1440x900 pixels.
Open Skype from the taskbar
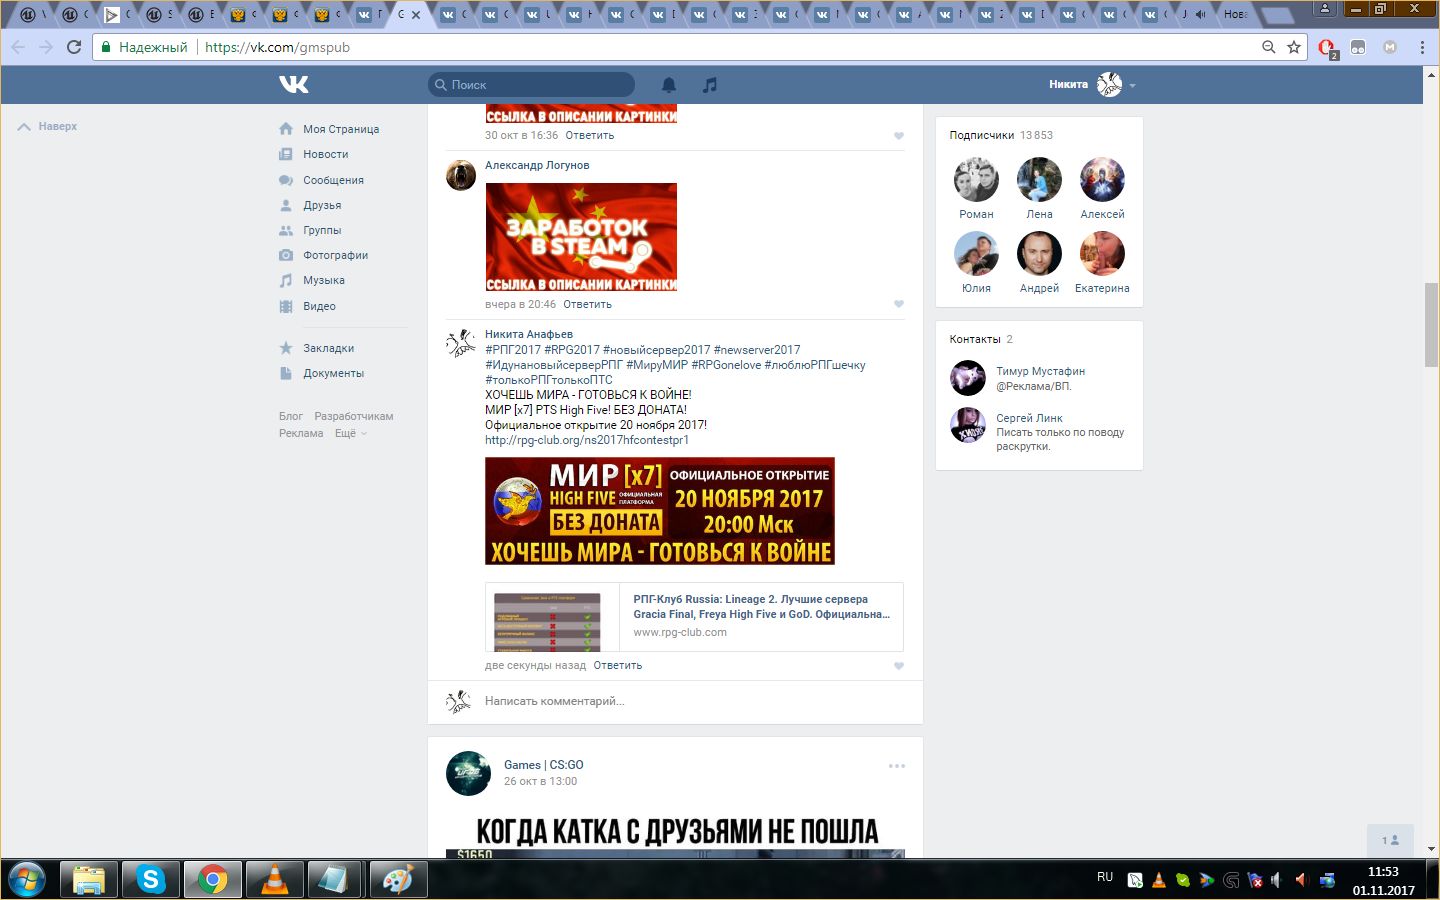[x=151, y=880]
